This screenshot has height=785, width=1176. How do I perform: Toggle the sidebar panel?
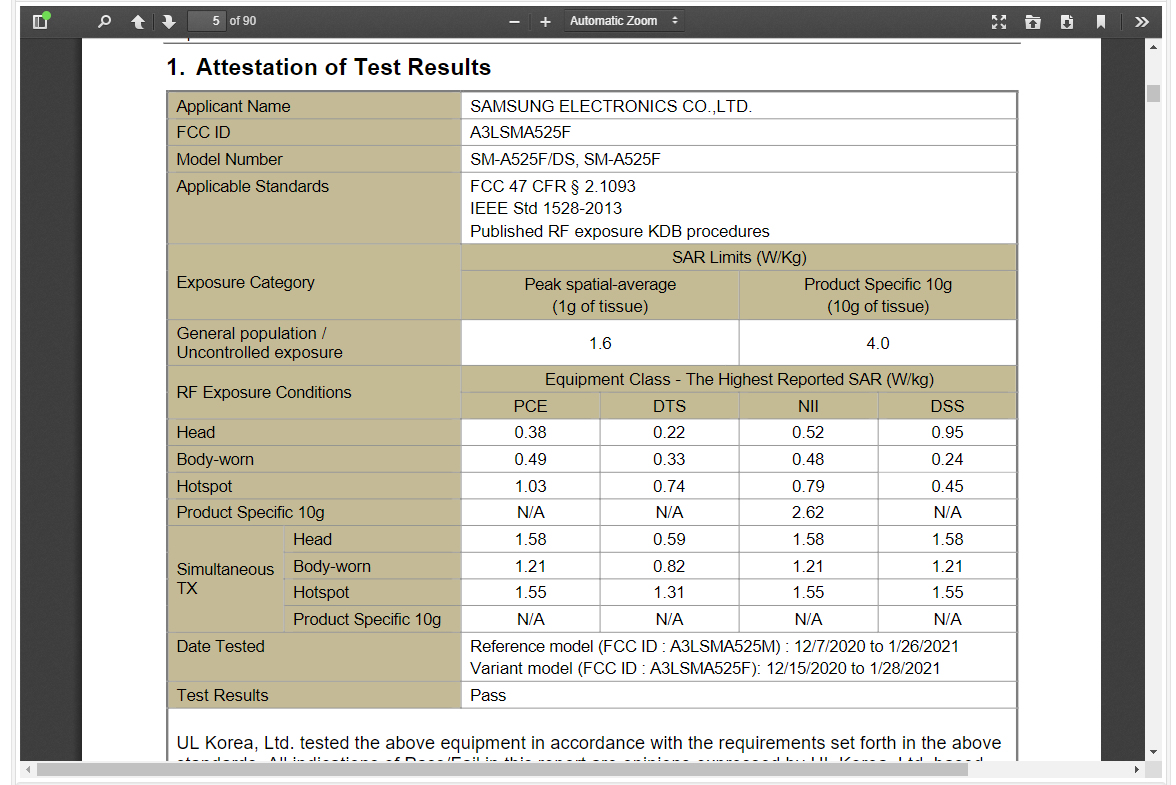[40, 21]
